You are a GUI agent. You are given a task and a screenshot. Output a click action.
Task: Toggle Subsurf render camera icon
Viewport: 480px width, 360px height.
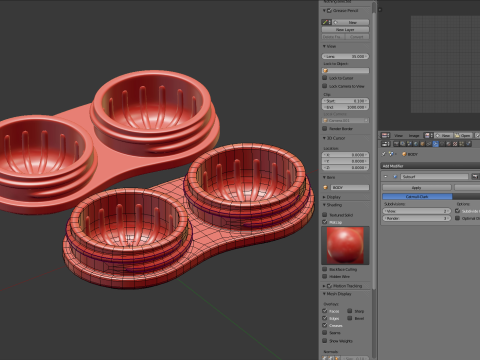pos(475,176)
